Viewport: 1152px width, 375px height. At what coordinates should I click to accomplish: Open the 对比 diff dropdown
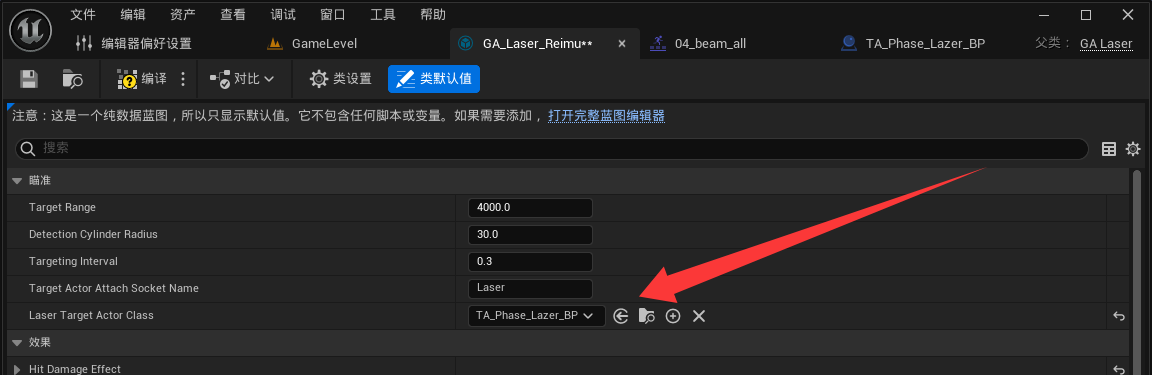[242, 79]
